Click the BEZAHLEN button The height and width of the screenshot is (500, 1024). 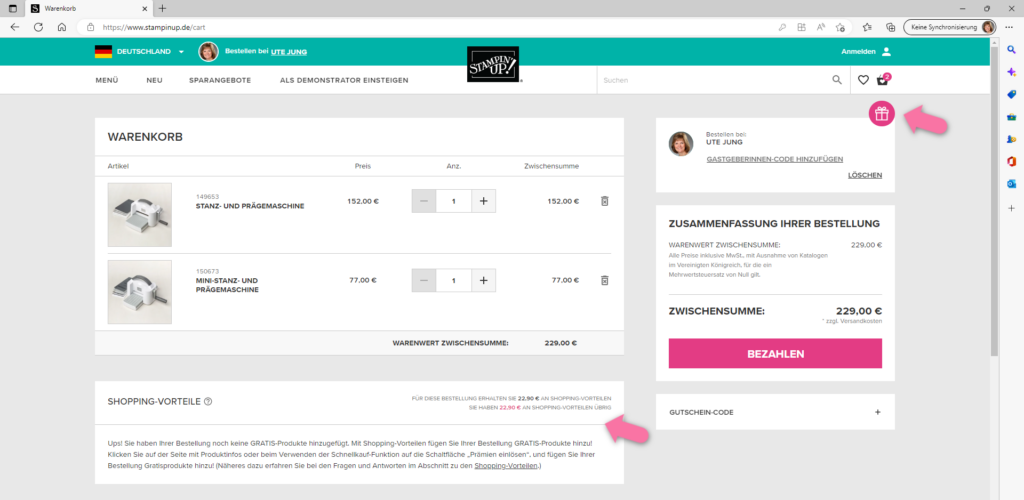click(775, 353)
